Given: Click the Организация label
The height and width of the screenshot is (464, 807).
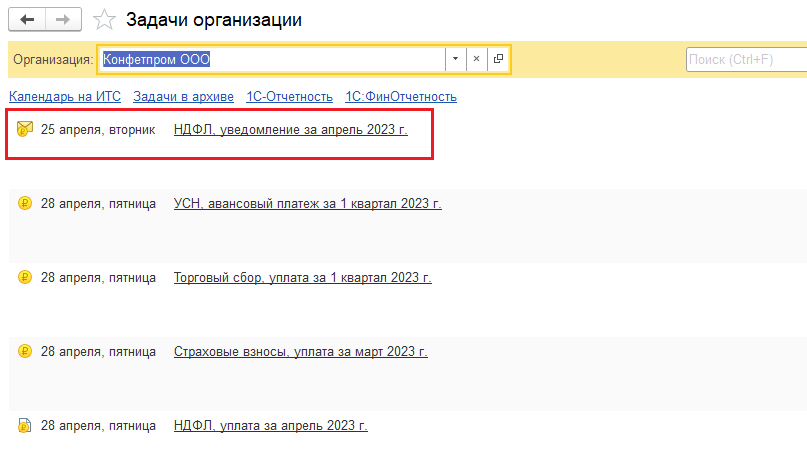Looking at the screenshot, I should pyautogui.click(x=53, y=60).
